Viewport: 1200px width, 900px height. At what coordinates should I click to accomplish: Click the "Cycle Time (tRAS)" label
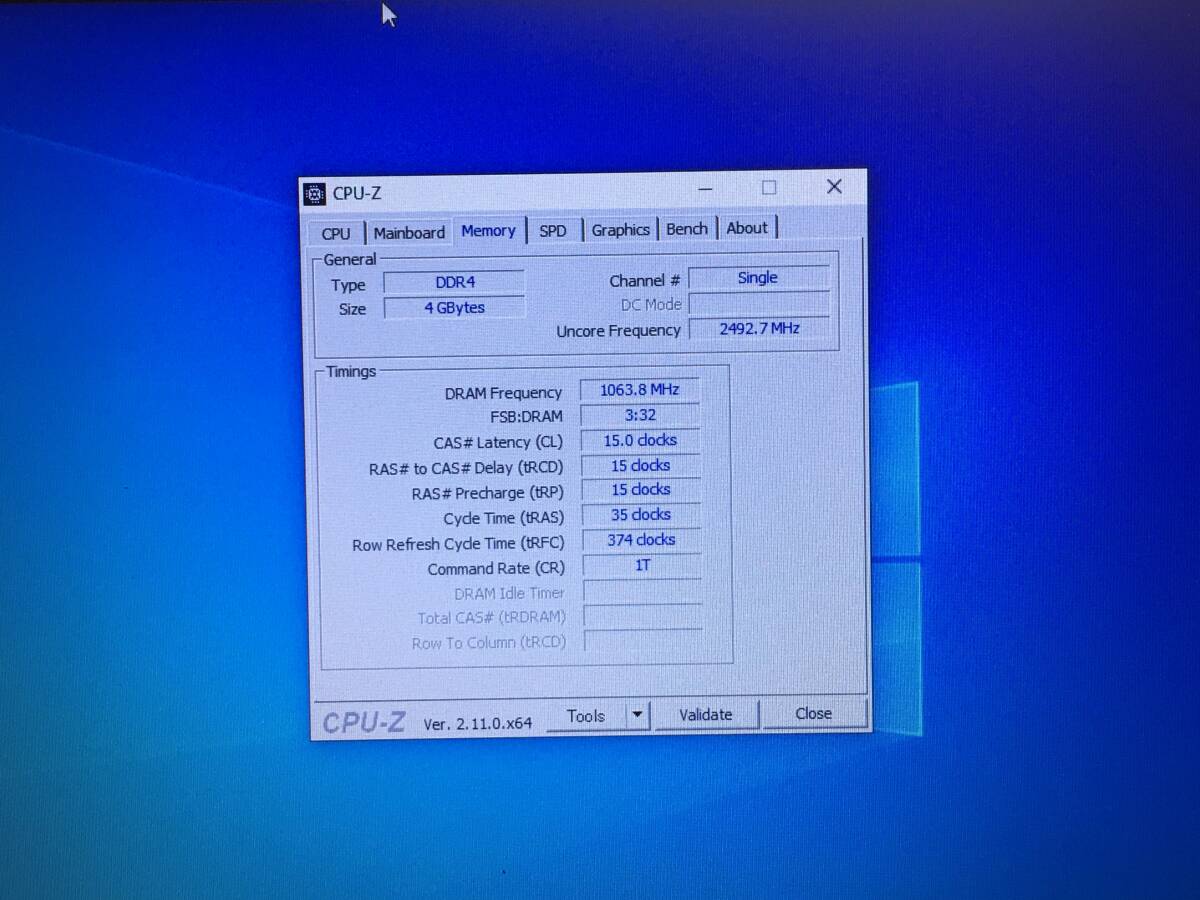click(x=504, y=518)
